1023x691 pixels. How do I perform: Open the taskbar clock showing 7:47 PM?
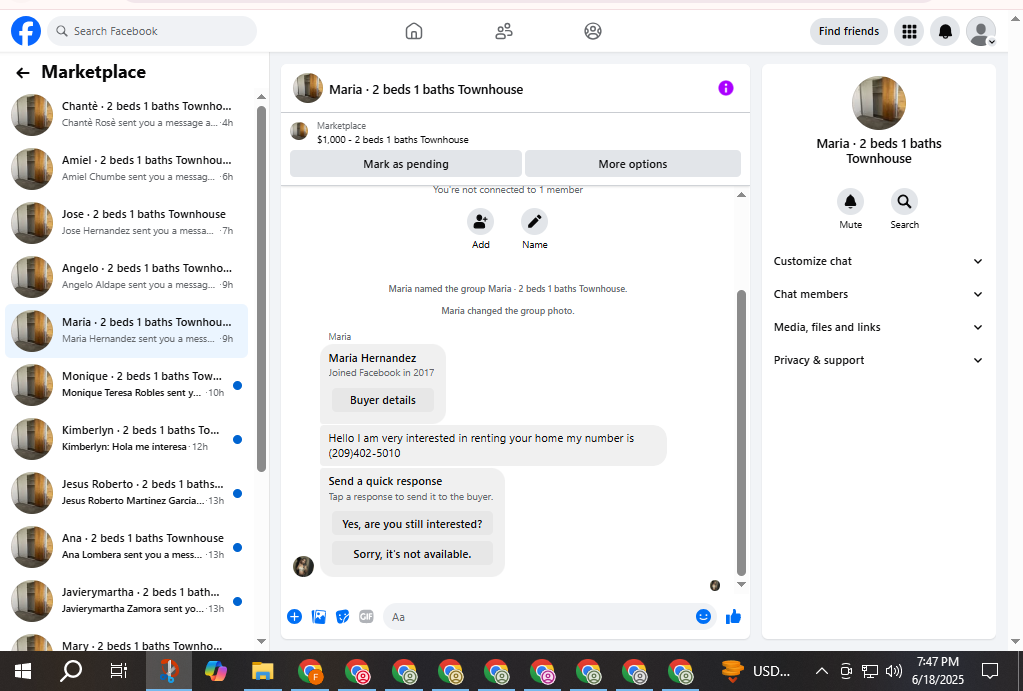[x=938, y=671]
